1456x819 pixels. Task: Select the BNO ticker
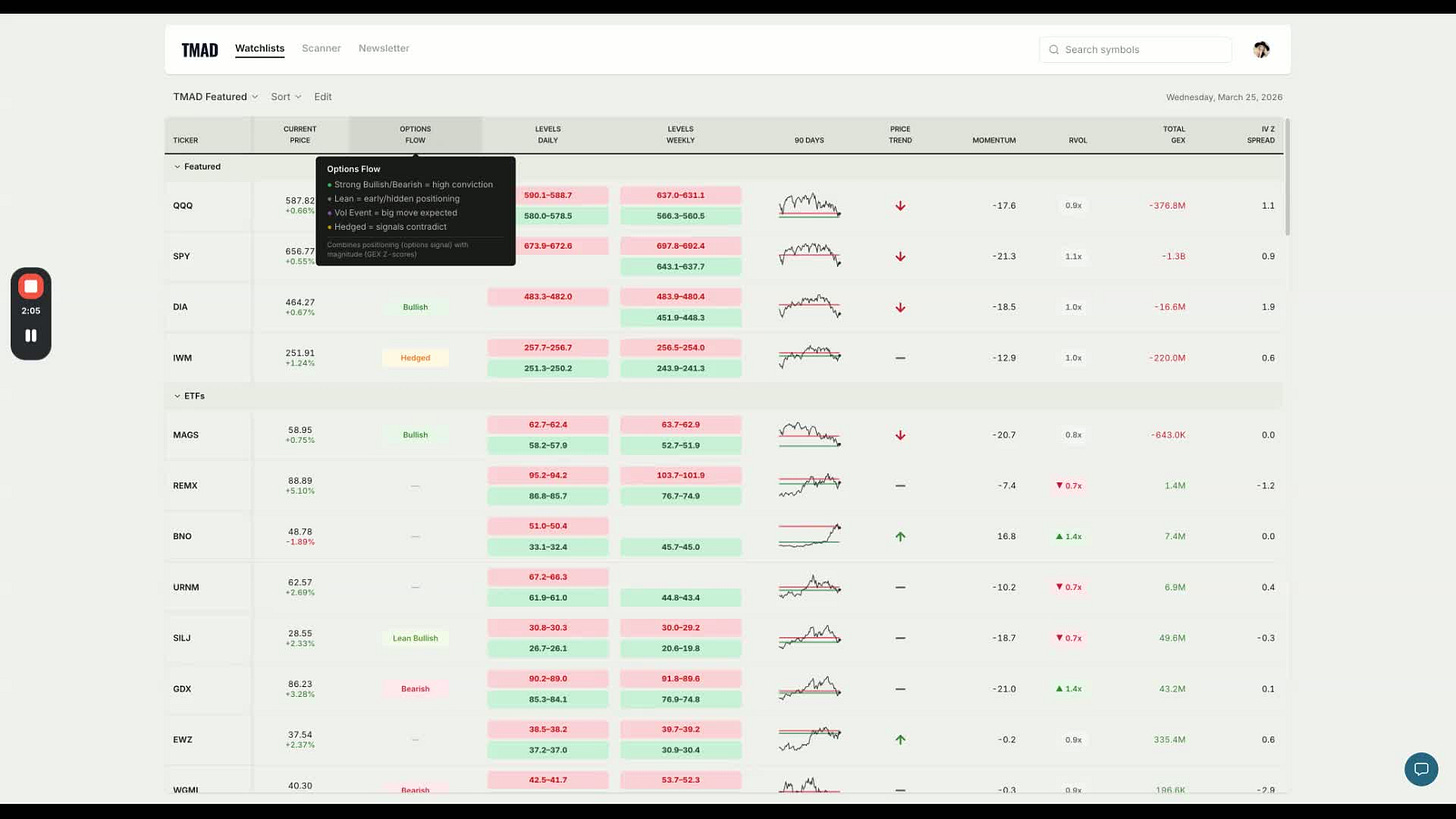[182, 537]
